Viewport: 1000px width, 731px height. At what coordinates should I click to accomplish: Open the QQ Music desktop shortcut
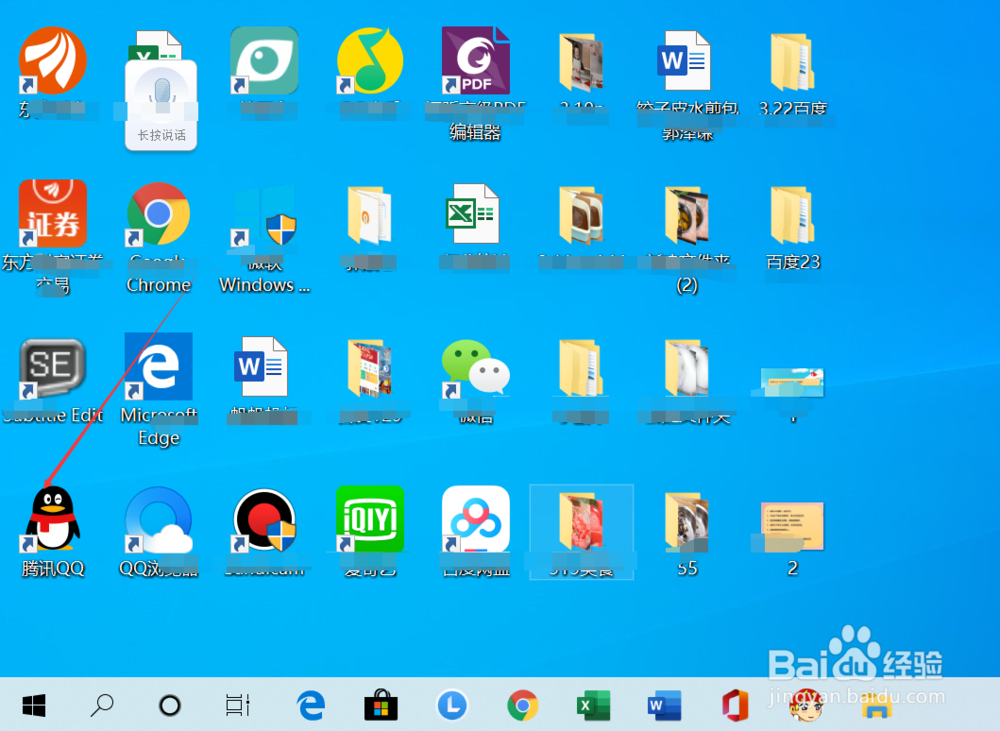coord(370,60)
